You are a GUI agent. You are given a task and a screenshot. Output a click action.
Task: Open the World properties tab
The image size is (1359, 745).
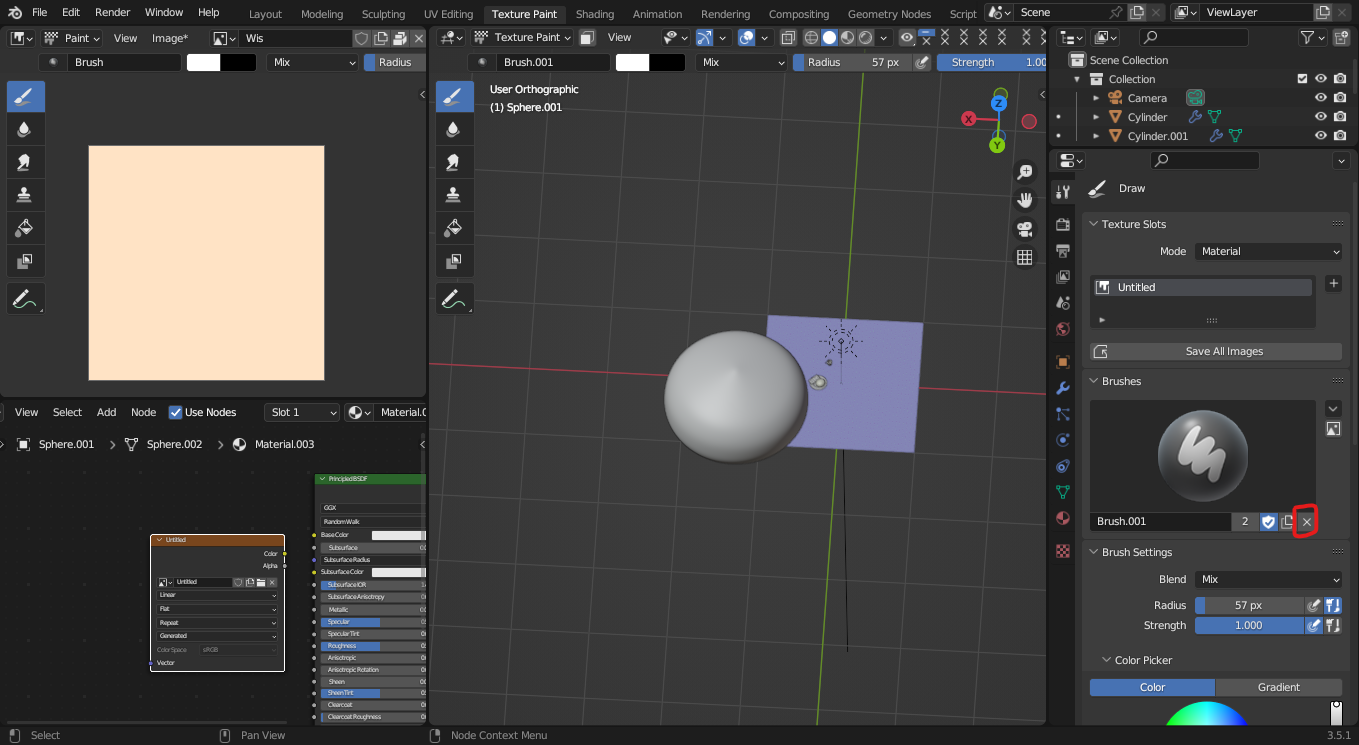(x=1063, y=329)
